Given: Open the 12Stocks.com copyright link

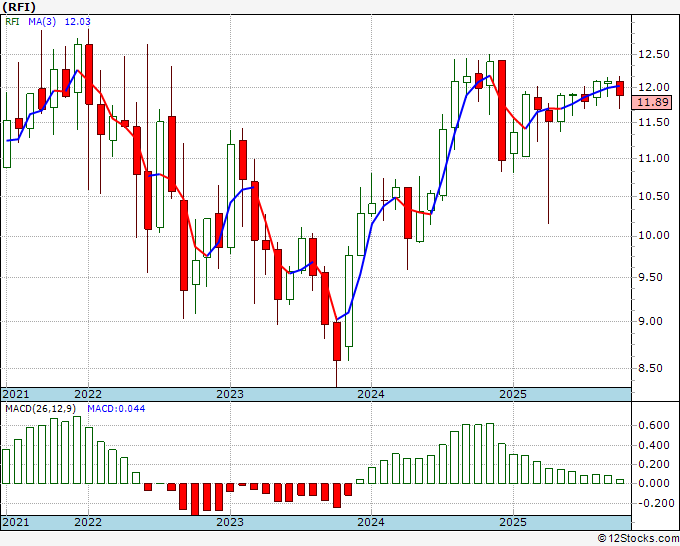Looking at the screenshot, I should pyautogui.click(x=638, y=539).
